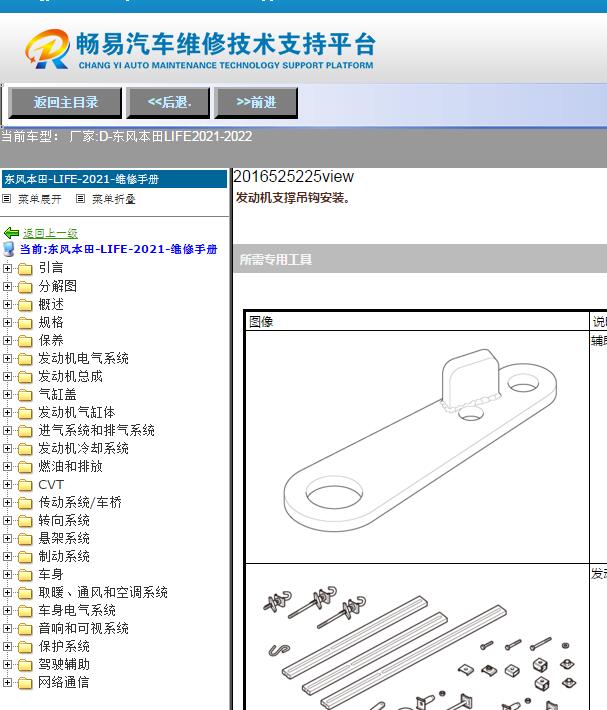Click the 菜单折叠 collapse-menu icon
The image size is (607, 710).
[81, 198]
